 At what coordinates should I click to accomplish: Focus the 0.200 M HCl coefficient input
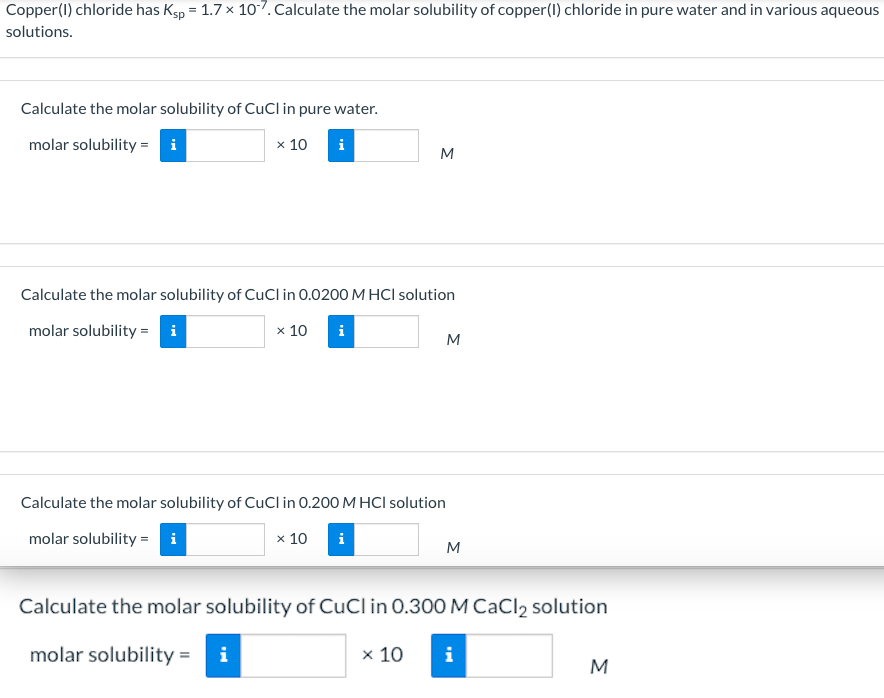point(226,540)
